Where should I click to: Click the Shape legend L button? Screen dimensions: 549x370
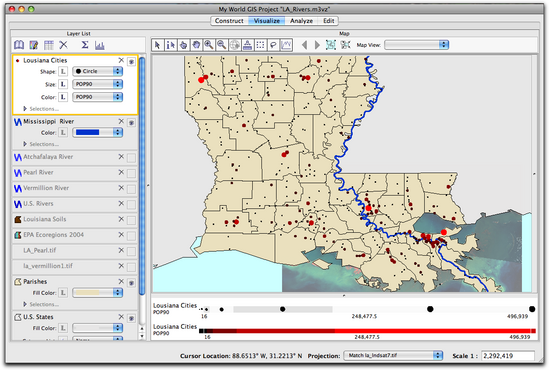(x=63, y=71)
